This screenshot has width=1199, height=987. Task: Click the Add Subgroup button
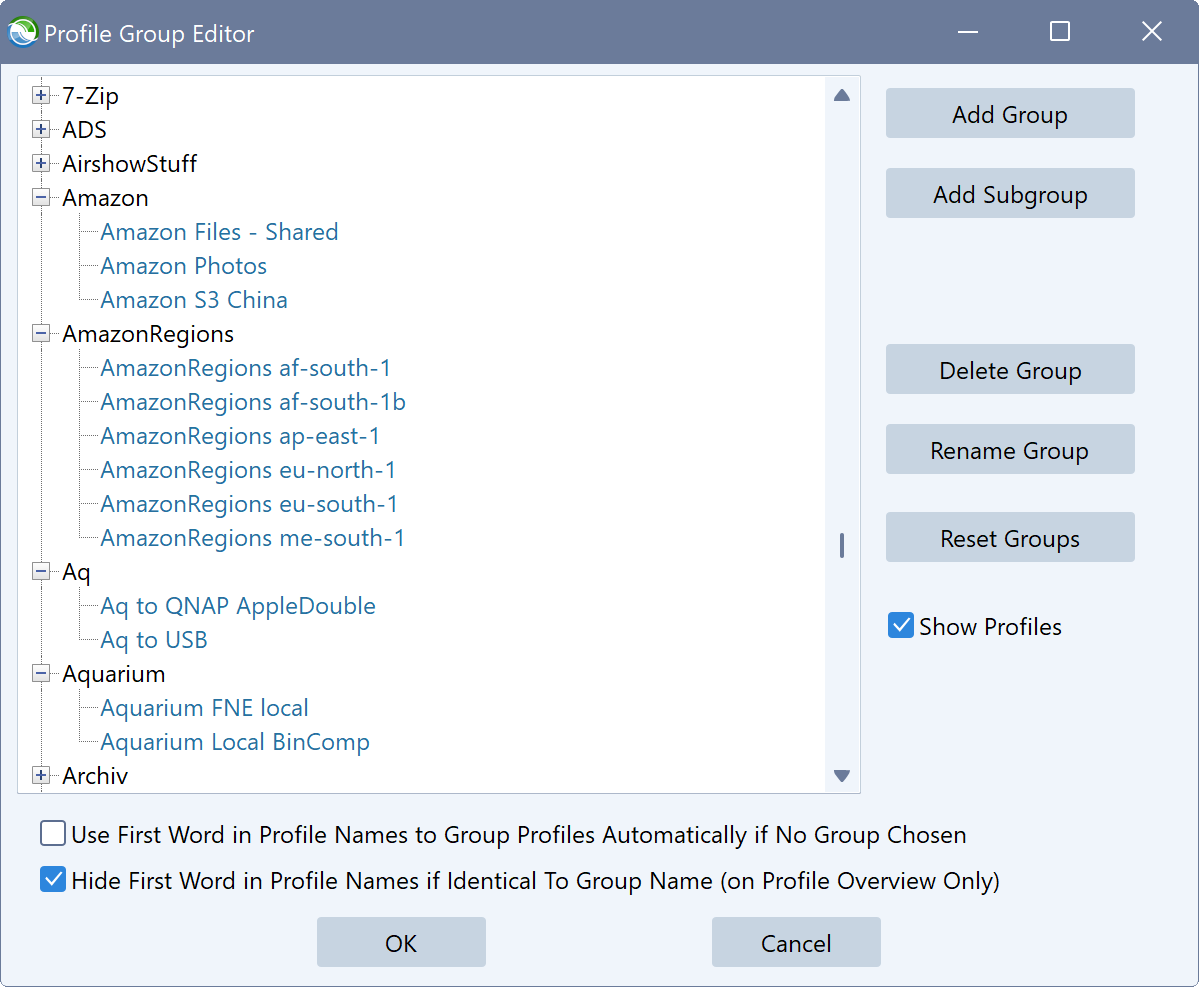(x=1009, y=193)
